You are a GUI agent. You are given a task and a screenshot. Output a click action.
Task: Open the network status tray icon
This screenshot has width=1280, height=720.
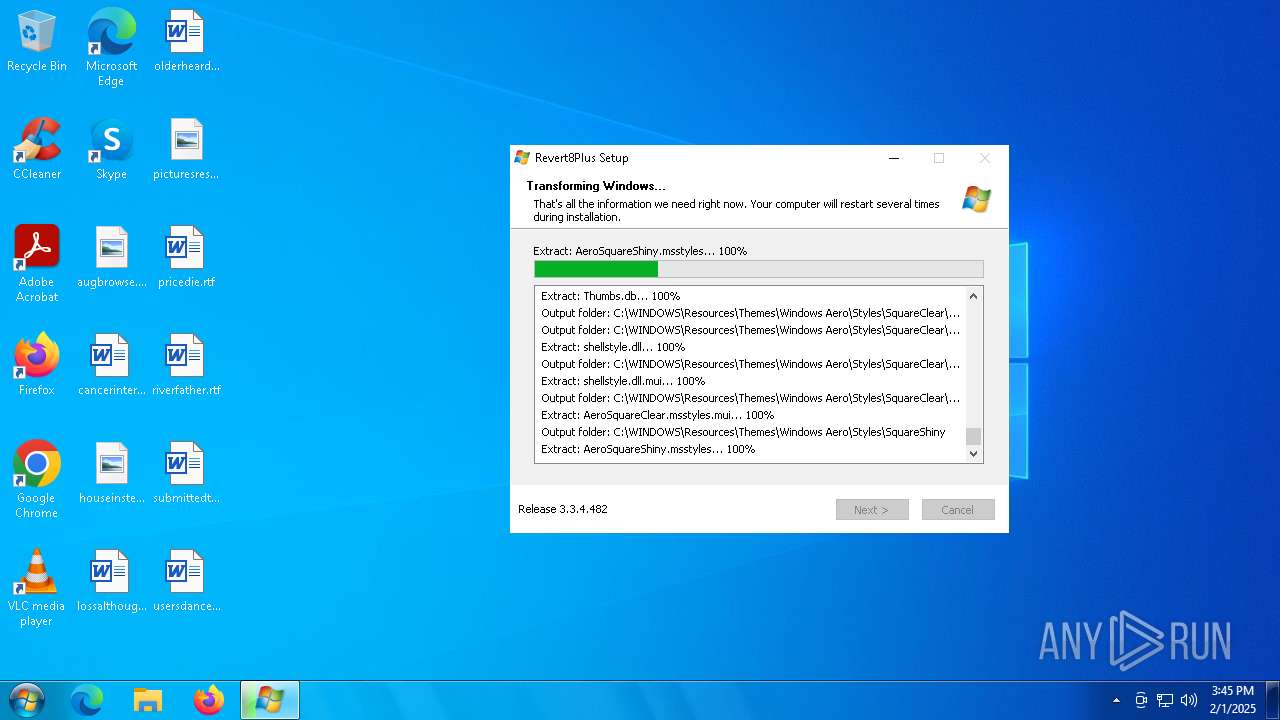click(1165, 700)
